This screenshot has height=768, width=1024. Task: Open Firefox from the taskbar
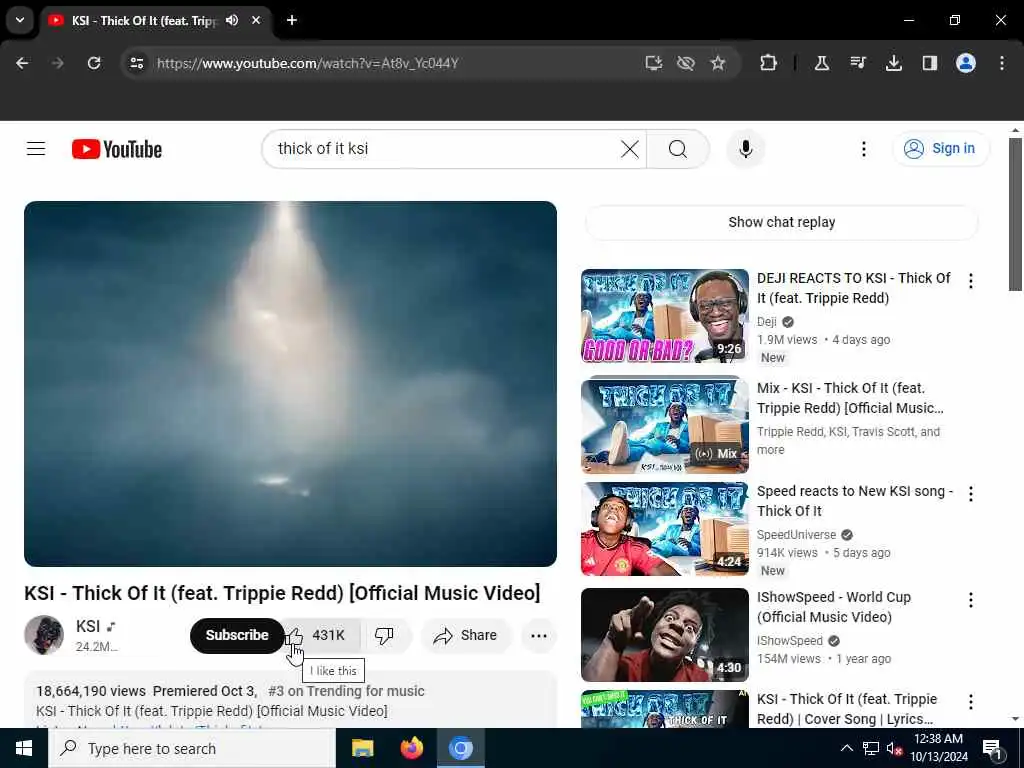click(411, 748)
